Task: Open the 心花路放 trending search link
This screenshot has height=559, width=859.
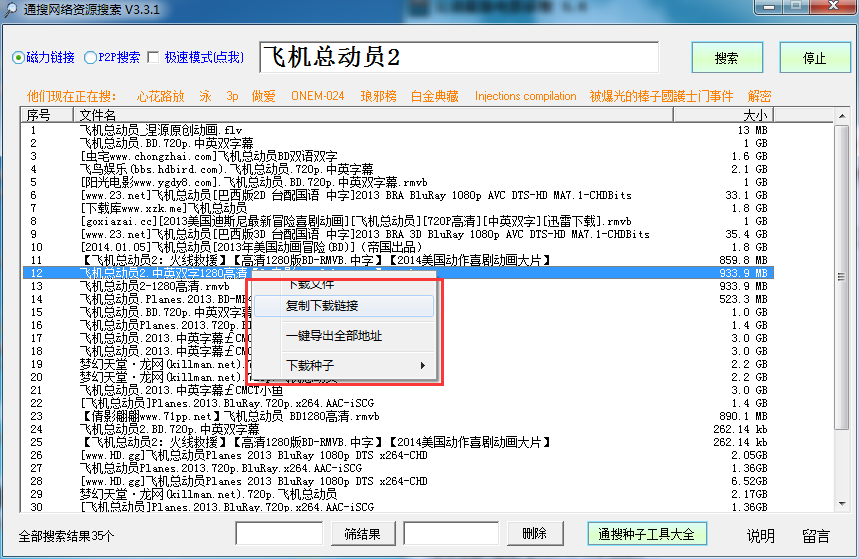Action: coord(161,96)
